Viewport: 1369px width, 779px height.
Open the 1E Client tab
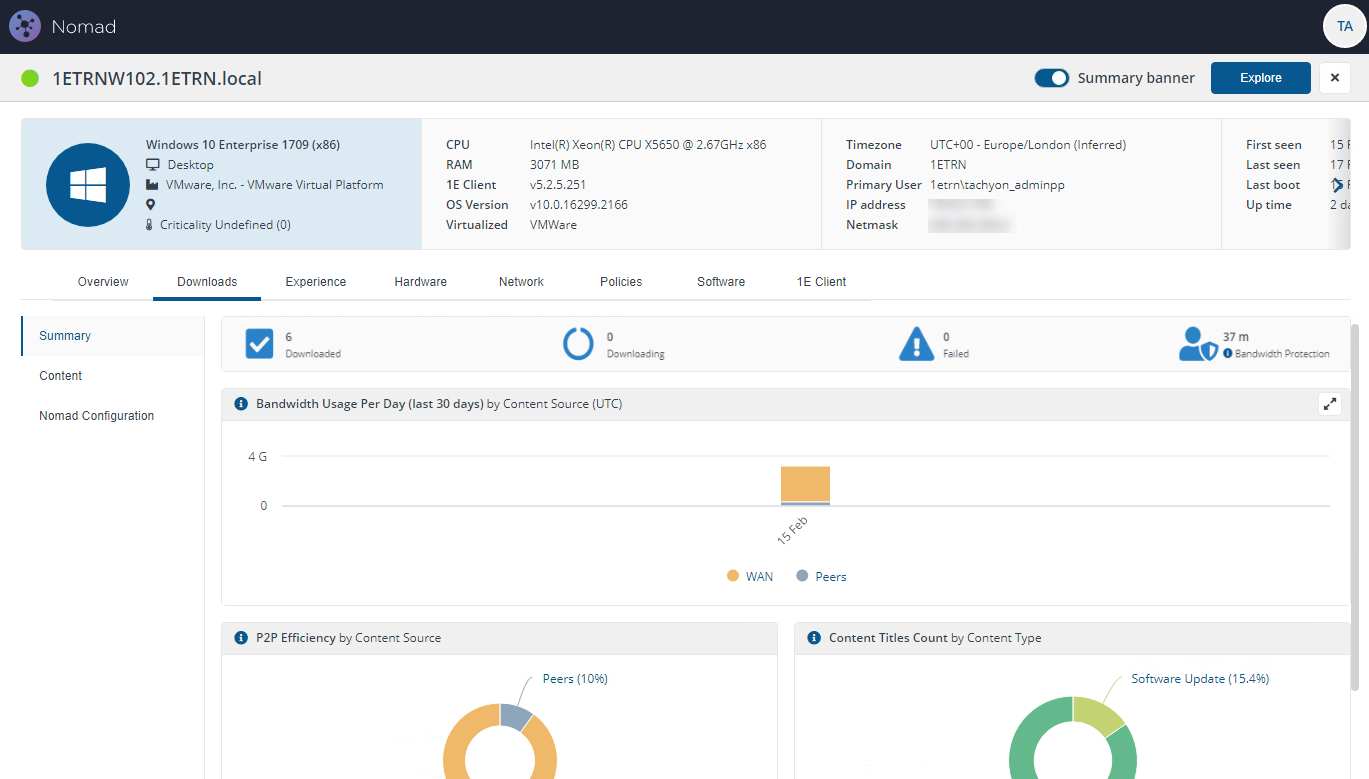[822, 282]
